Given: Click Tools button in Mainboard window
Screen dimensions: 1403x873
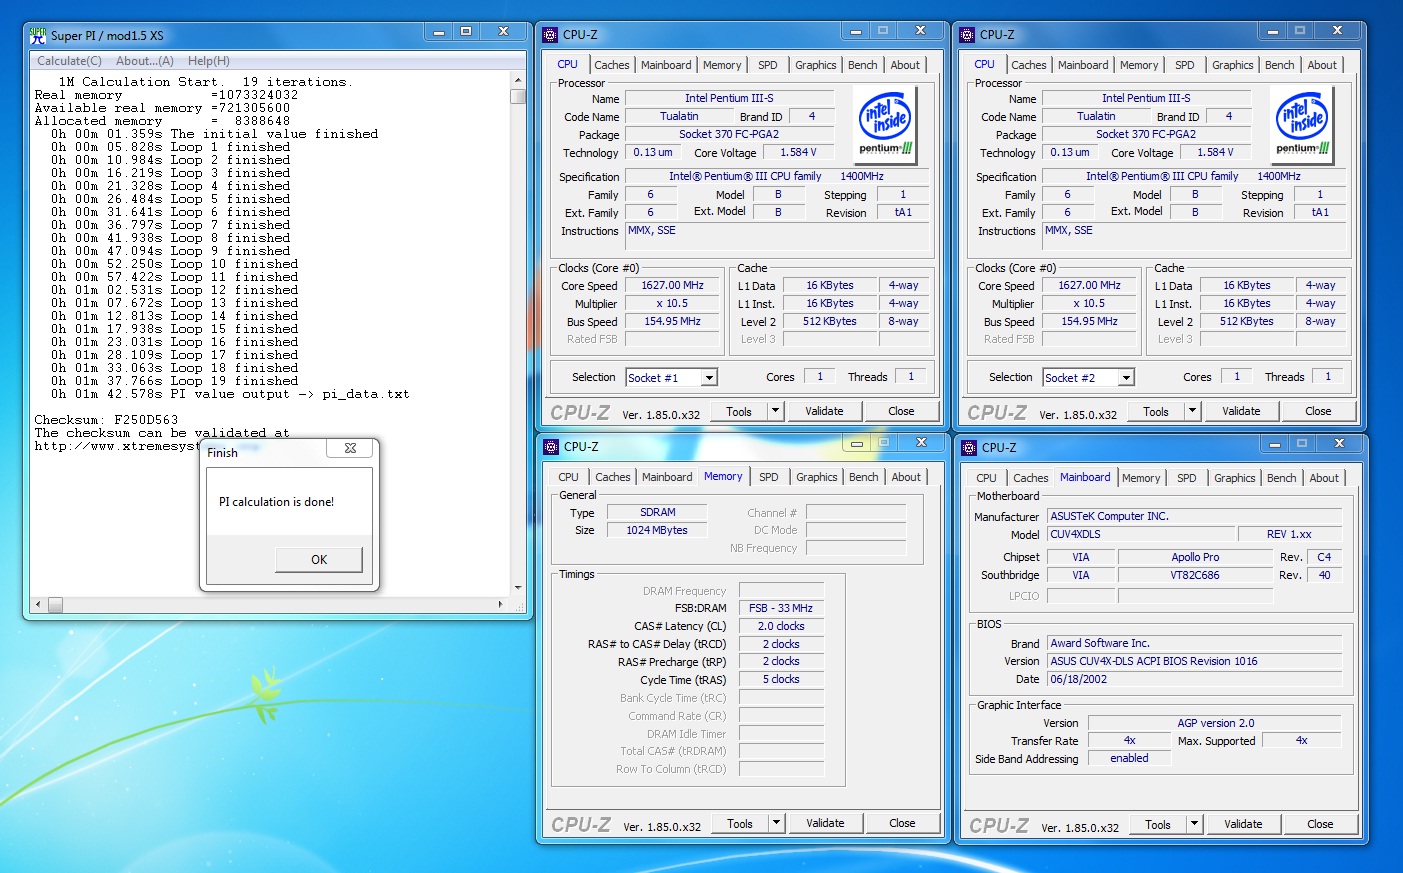Looking at the screenshot, I should click(1158, 824).
